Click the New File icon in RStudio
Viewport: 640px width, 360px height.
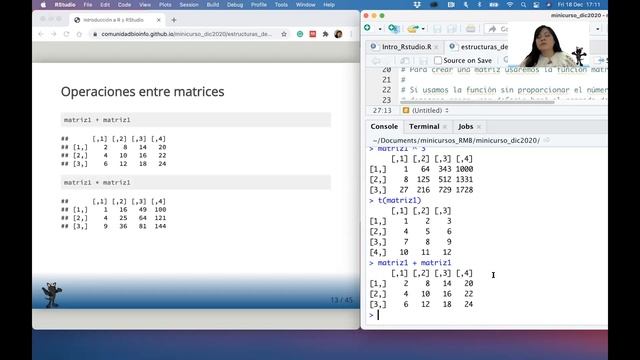point(367,28)
